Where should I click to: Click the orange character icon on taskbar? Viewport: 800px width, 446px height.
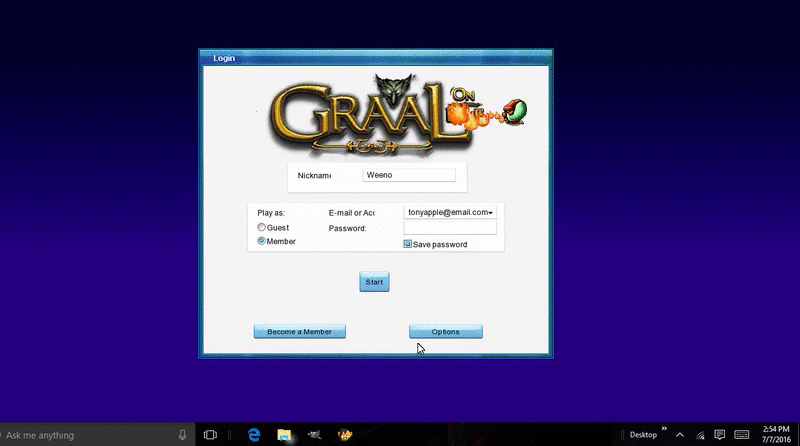pyautogui.click(x=345, y=435)
